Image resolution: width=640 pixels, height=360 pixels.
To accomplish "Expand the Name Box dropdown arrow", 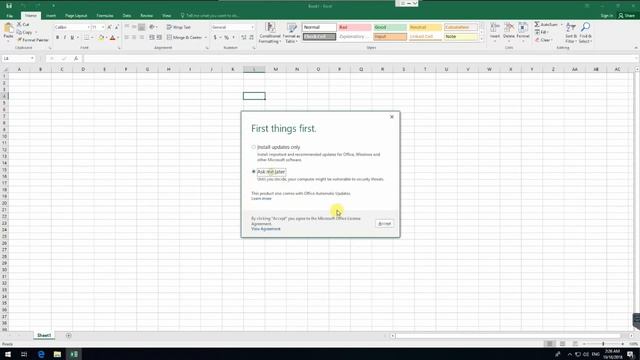I will (x=32, y=59).
